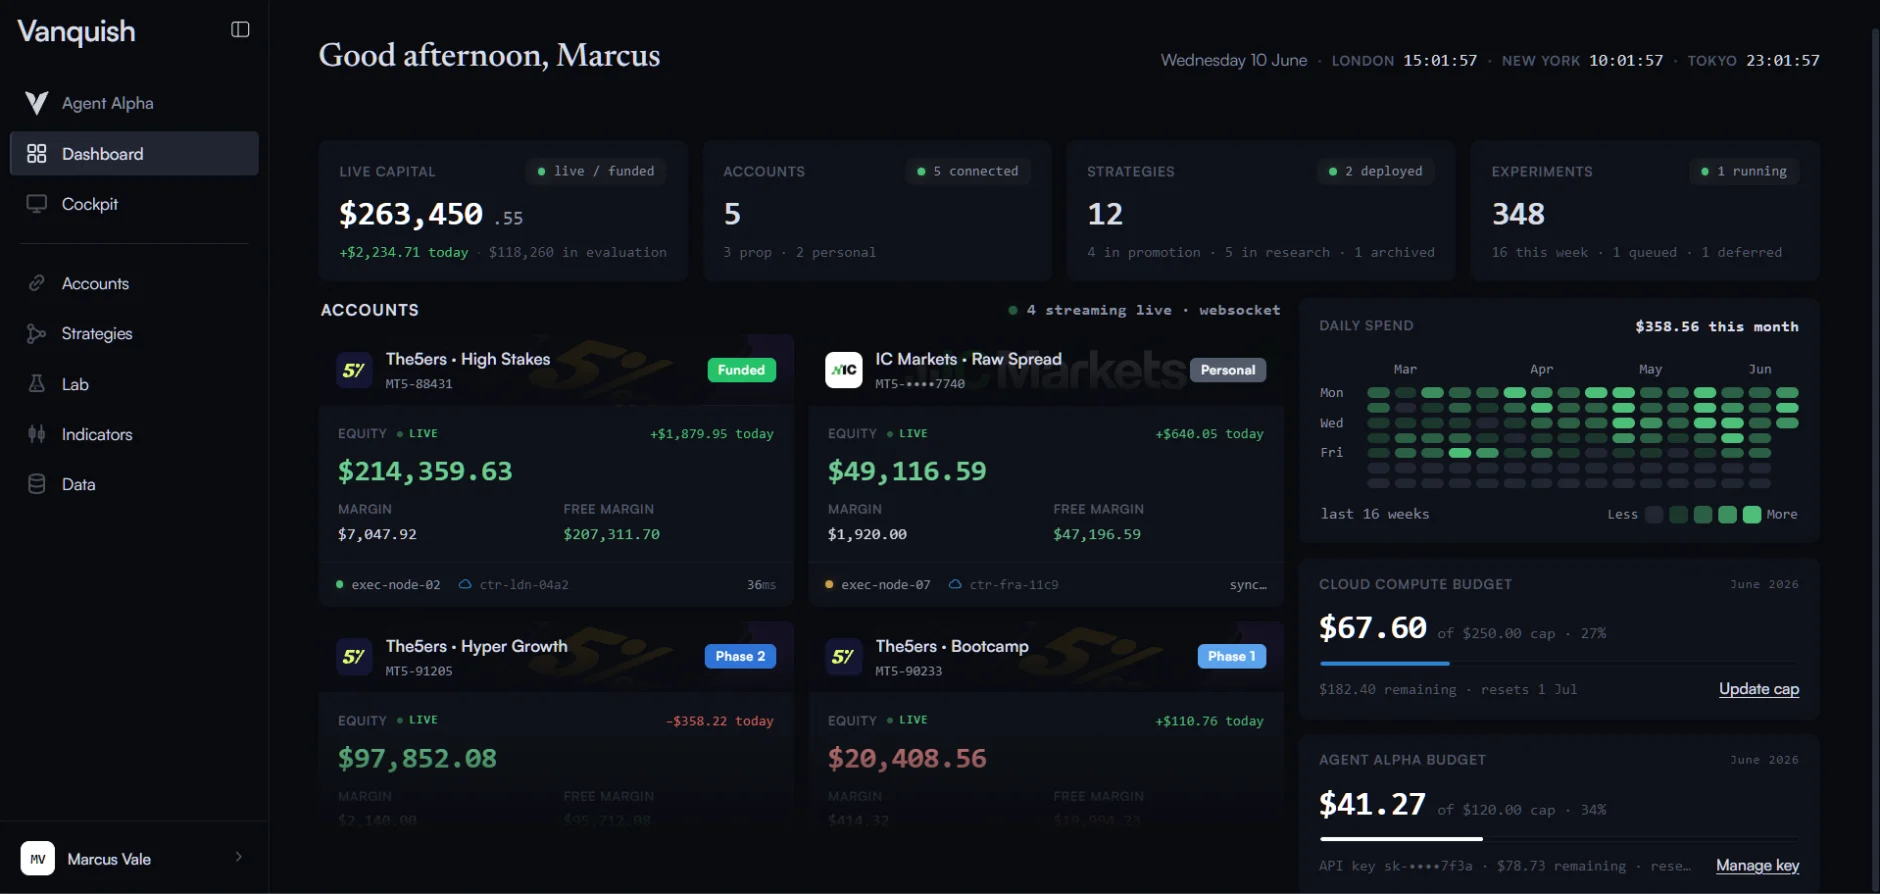Open Agent Alpha logo icon
Viewport: 1880px width, 894px height.
(x=37, y=103)
